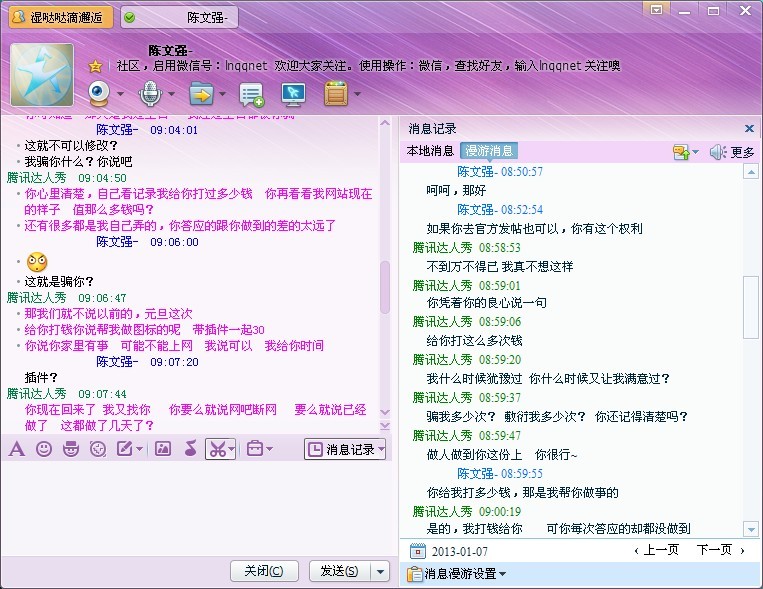This screenshot has width=763, height=589.
Task: Click chat area scroll up arrow
Action: 385,123
